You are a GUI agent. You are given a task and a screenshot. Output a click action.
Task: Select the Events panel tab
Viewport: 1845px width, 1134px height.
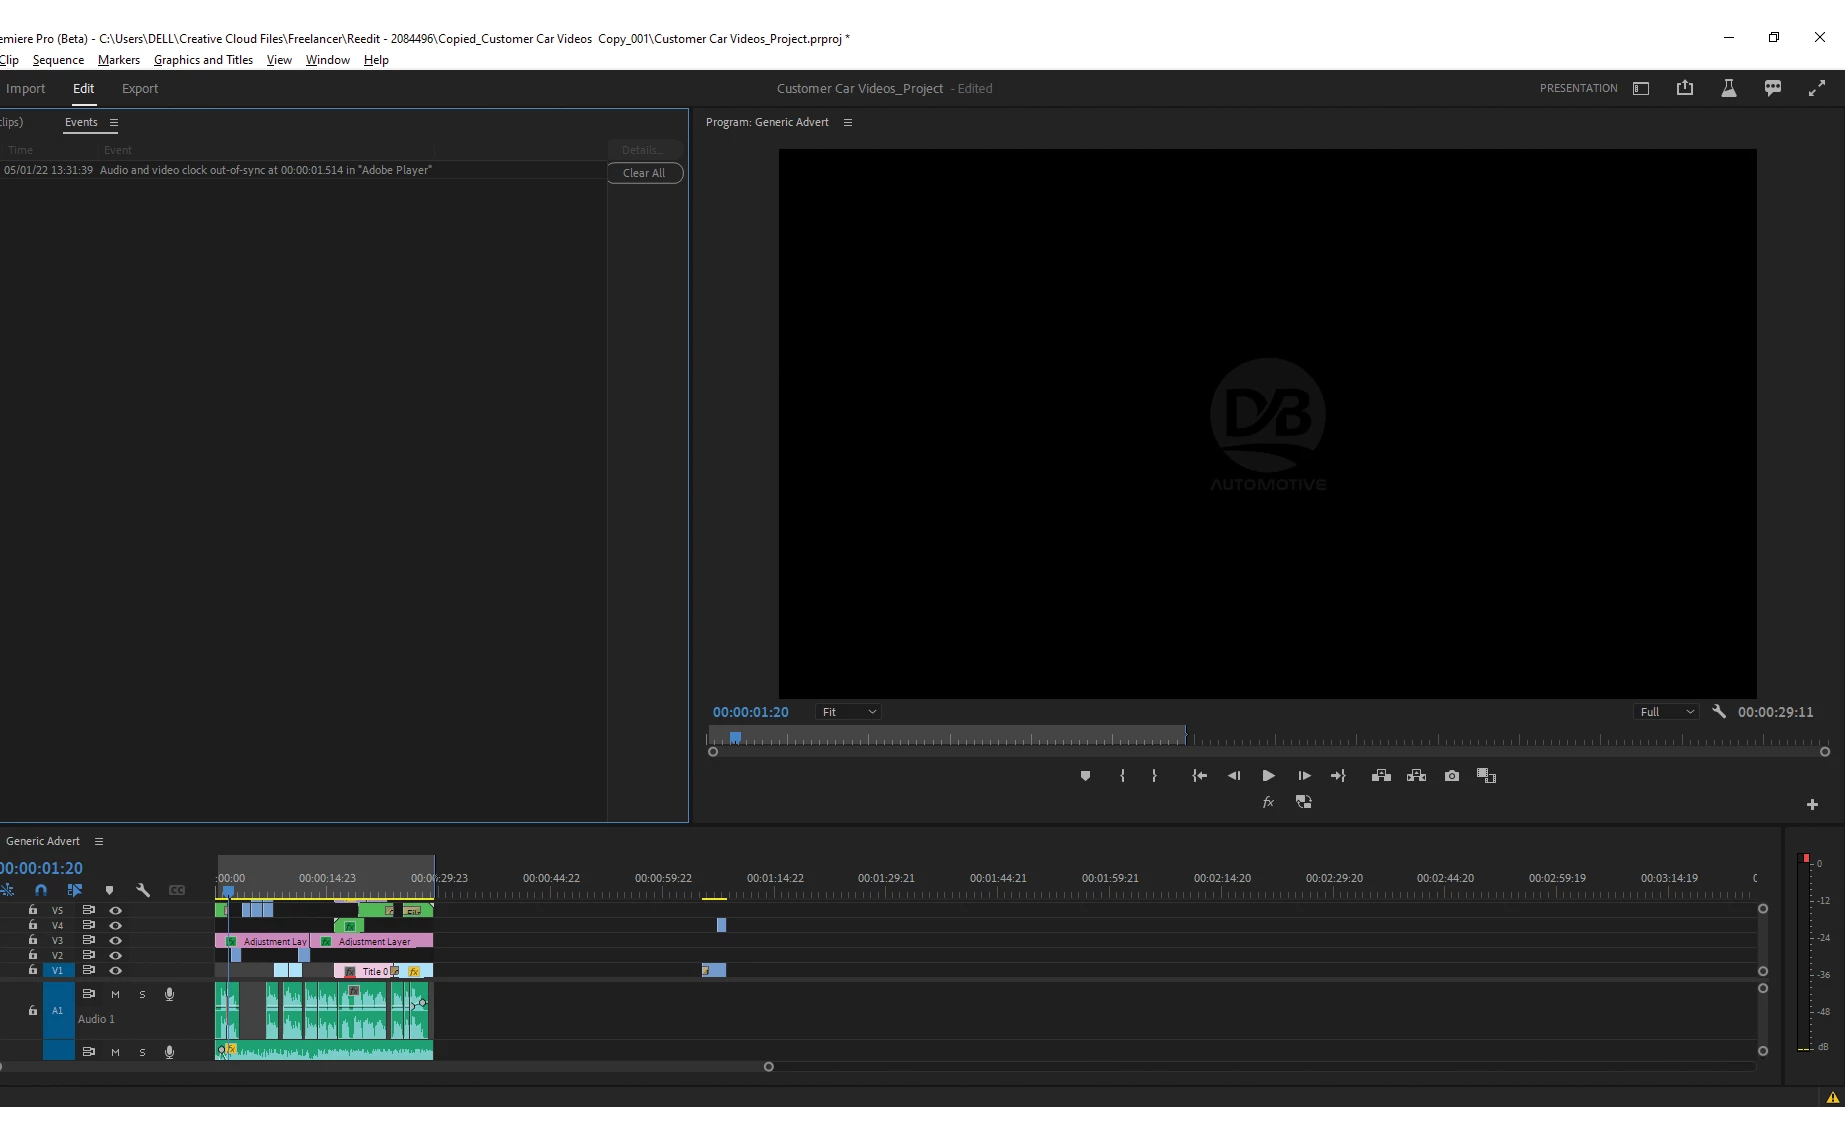[x=81, y=123]
